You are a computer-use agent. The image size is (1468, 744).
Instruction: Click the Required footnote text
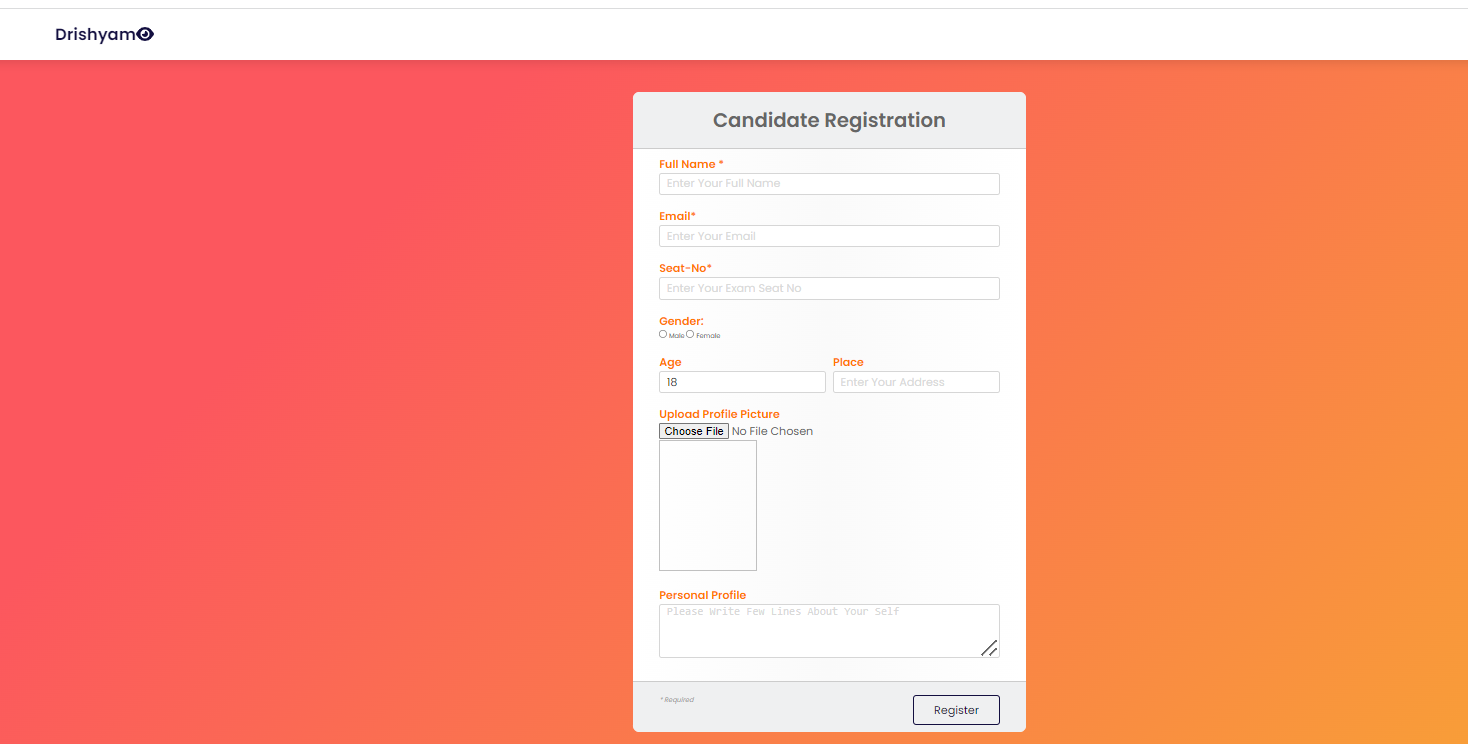676,699
